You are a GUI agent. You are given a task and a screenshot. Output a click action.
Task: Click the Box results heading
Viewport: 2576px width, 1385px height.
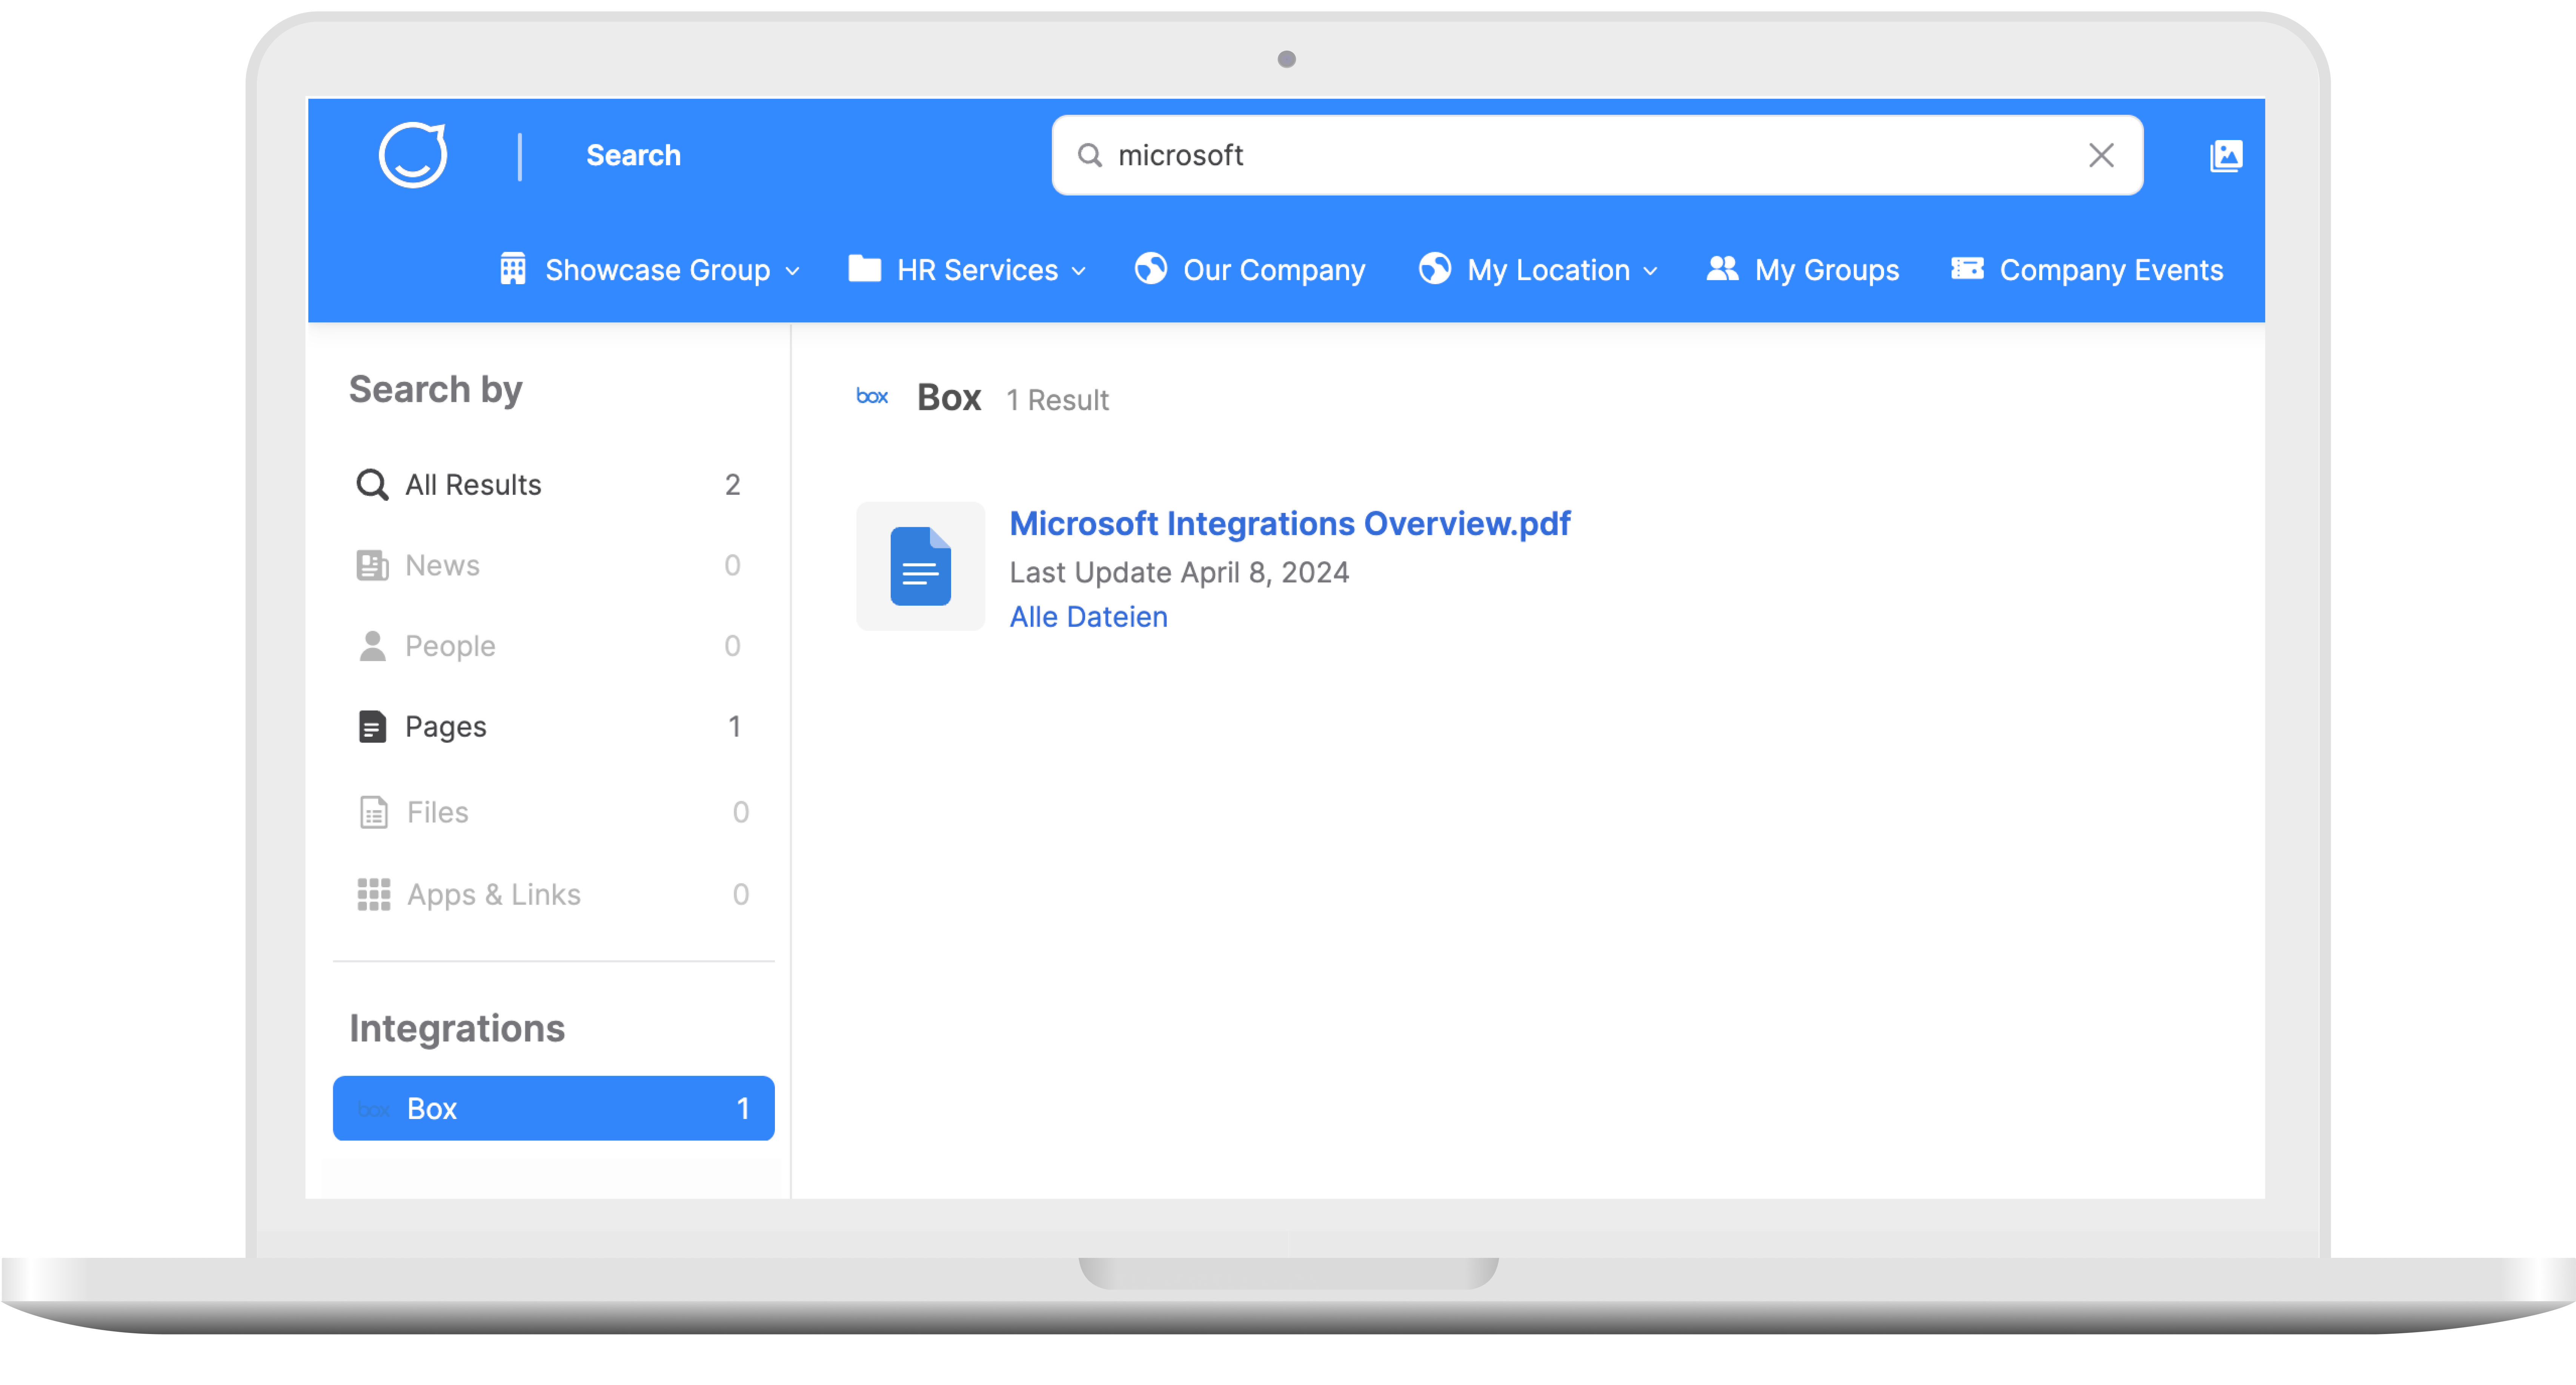coord(948,398)
